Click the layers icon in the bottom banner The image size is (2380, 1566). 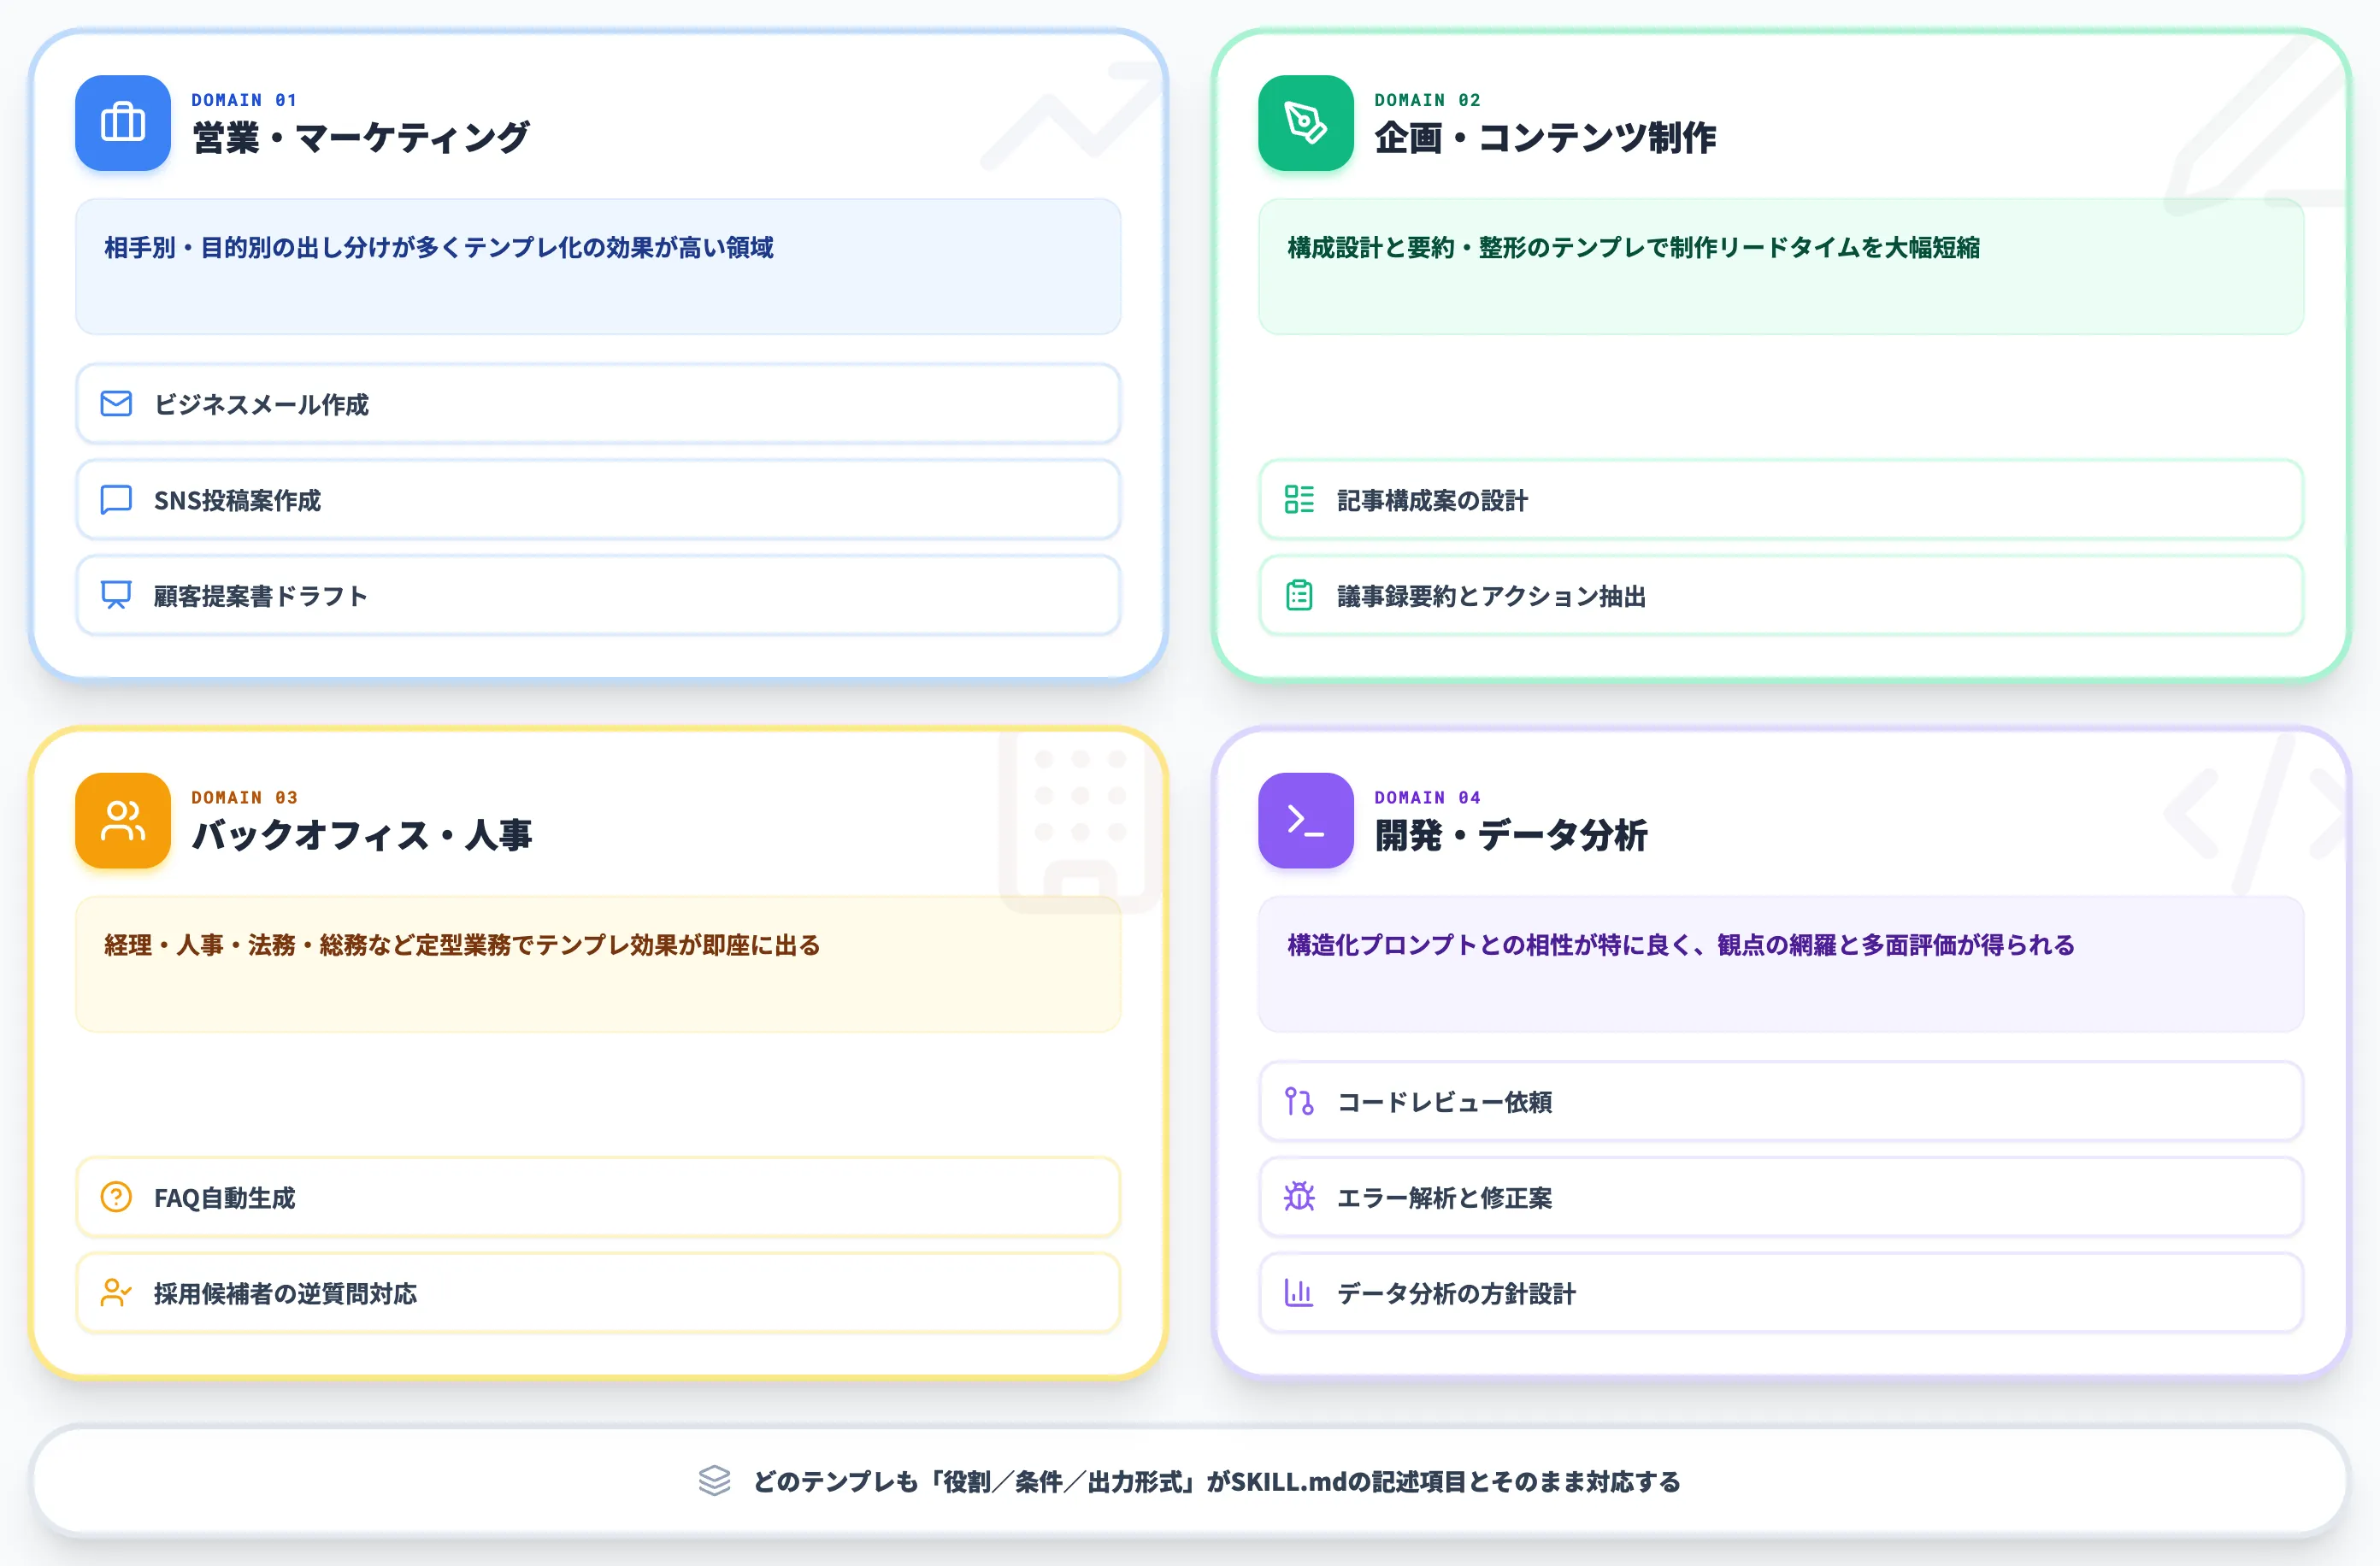[715, 1481]
